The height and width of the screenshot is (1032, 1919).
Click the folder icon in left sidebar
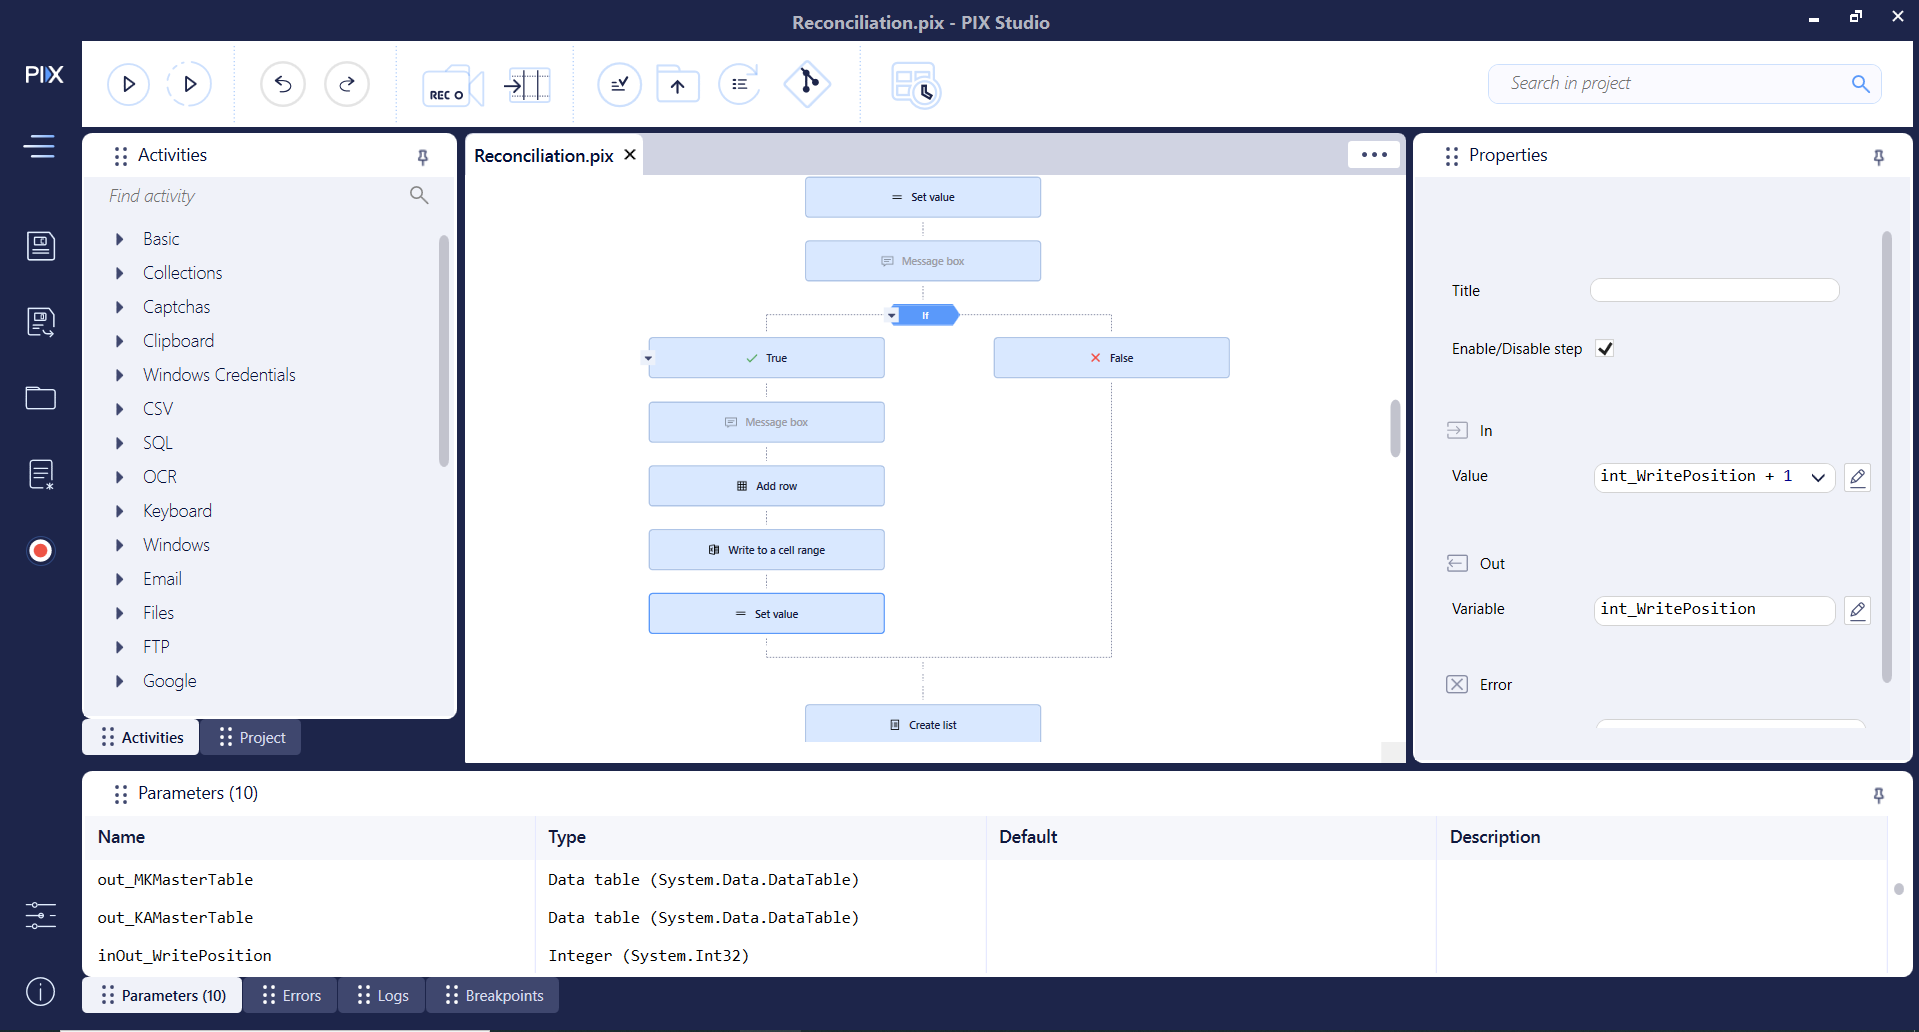point(41,398)
